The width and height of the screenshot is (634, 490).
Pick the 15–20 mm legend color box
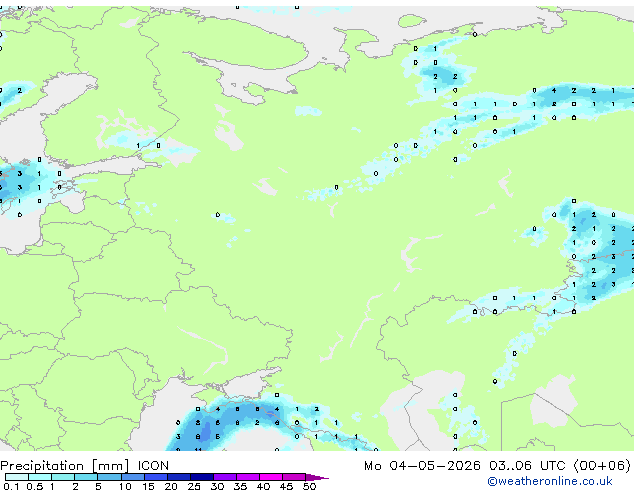tap(155, 477)
